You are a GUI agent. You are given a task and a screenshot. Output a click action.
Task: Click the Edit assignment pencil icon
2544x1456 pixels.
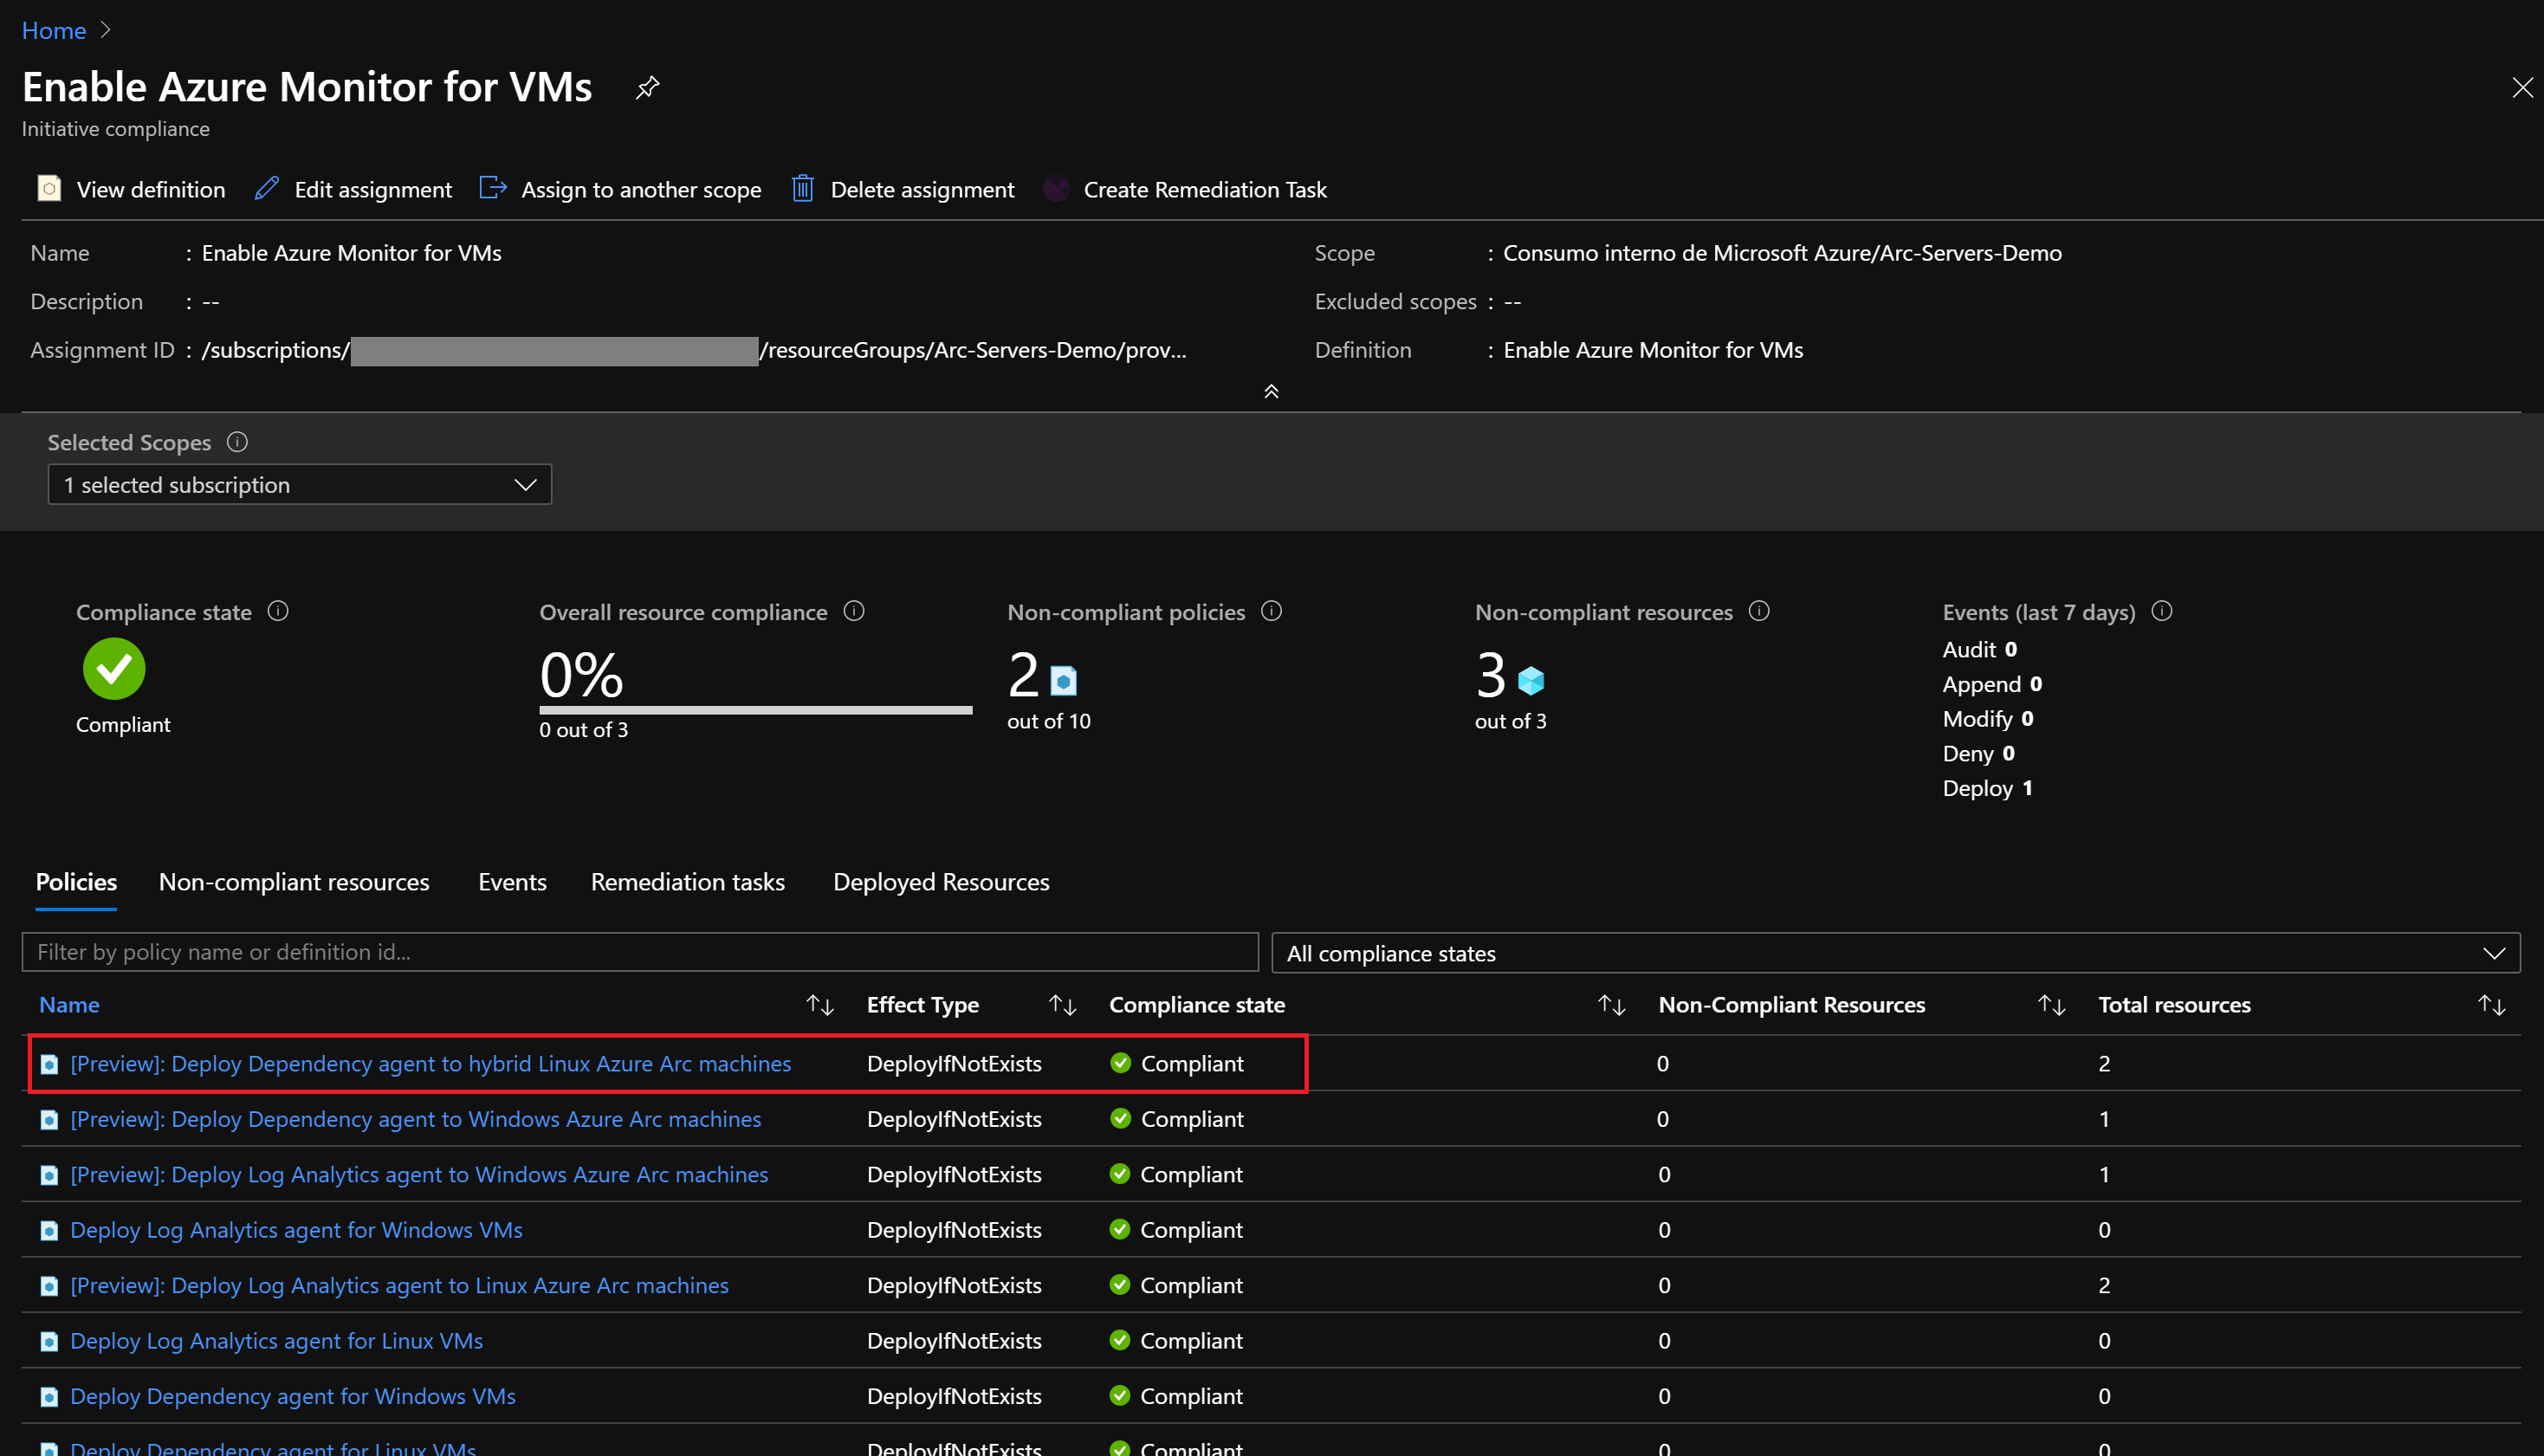[x=266, y=189]
